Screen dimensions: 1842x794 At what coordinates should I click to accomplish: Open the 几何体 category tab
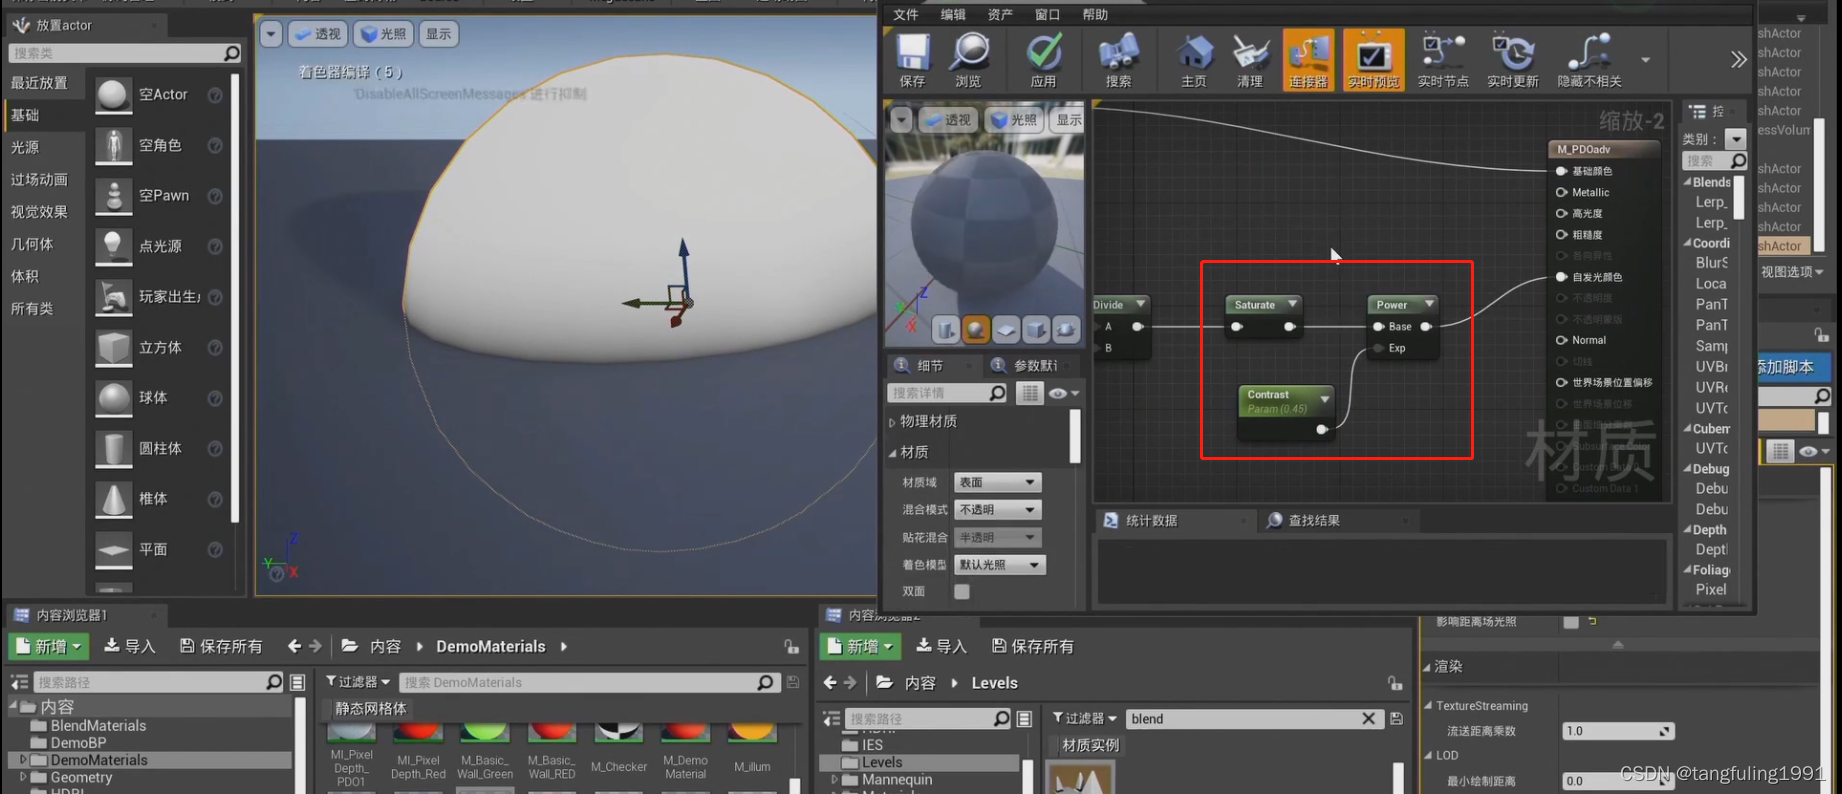pyautogui.click(x=32, y=244)
